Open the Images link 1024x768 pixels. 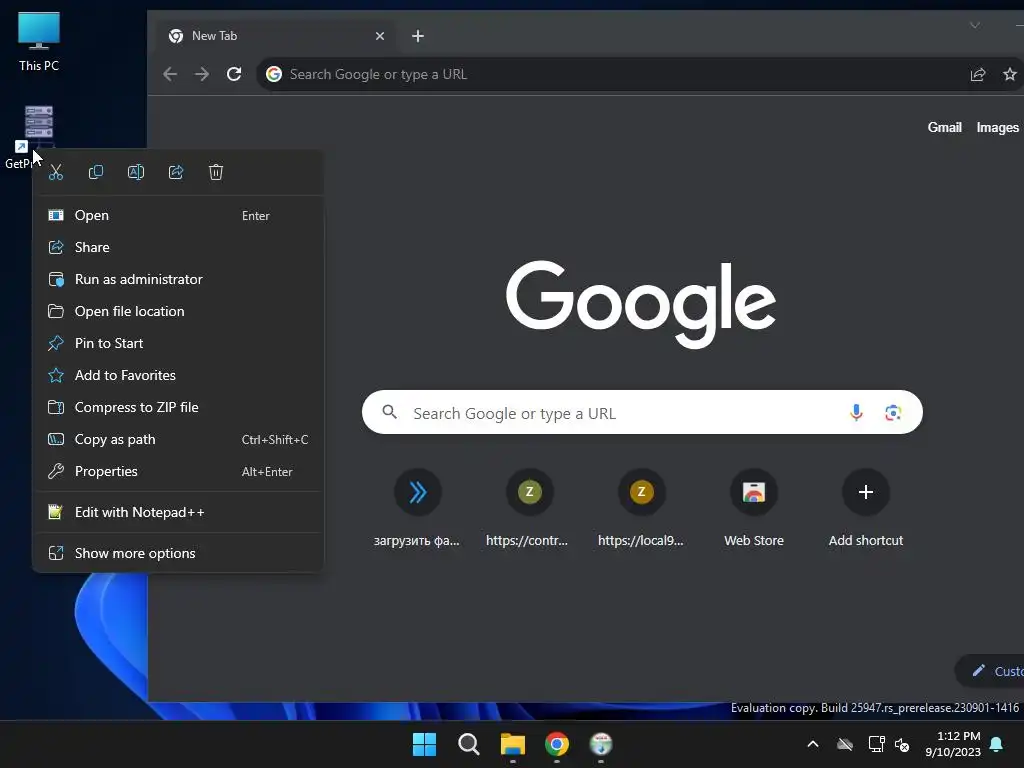click(x=997, y=127)
